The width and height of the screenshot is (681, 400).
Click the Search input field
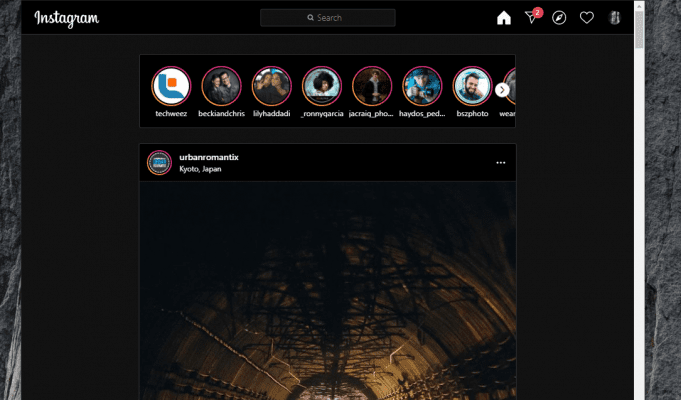point(327,18)
